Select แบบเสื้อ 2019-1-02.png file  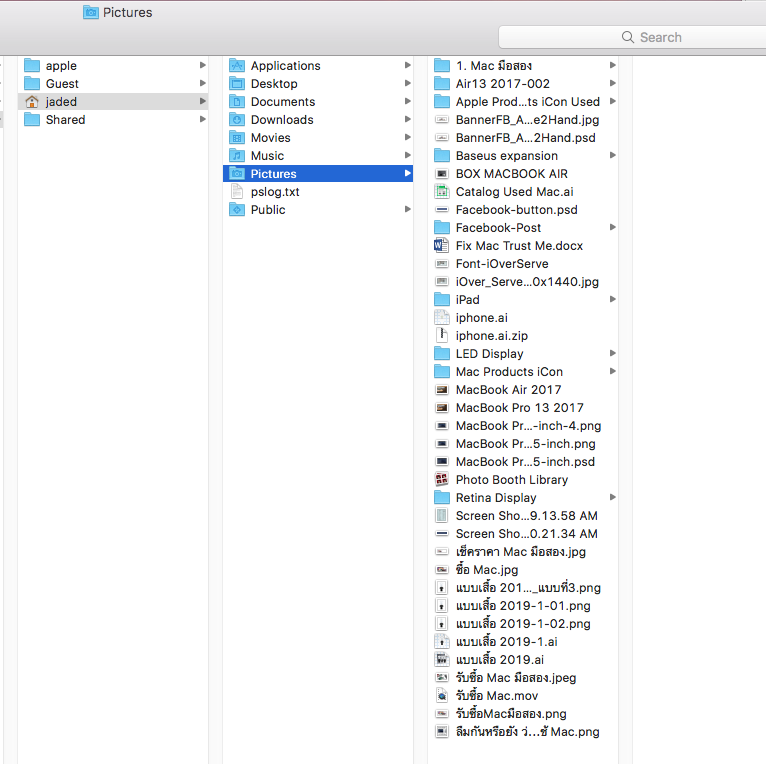pos(525,623)
